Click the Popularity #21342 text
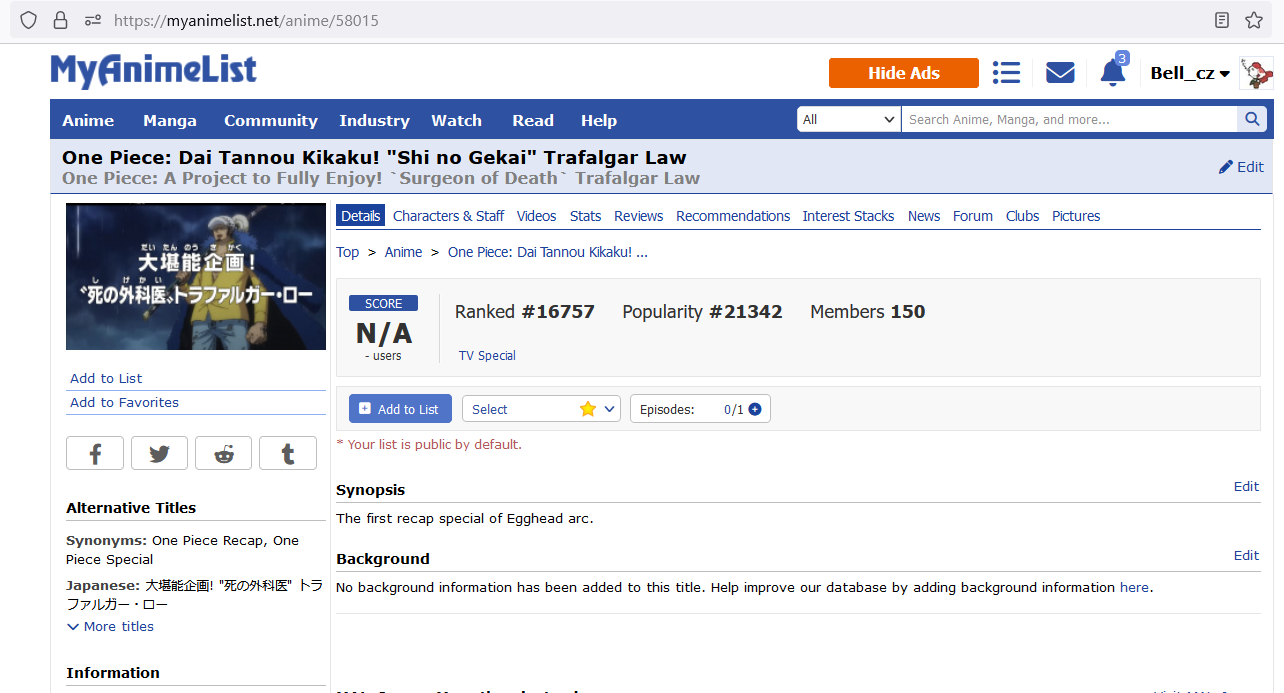 (x=702, y=312)
